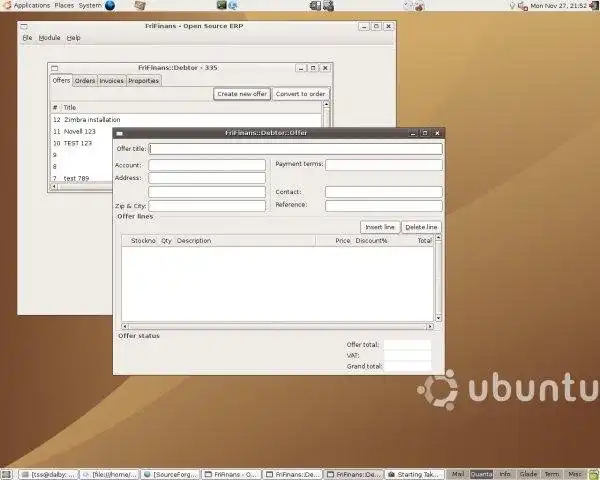Click the left arrow of Debtor horizontal scrollbar
Image resolution: width=600 pixels, height=480 pixels.
tap(54, 187)
